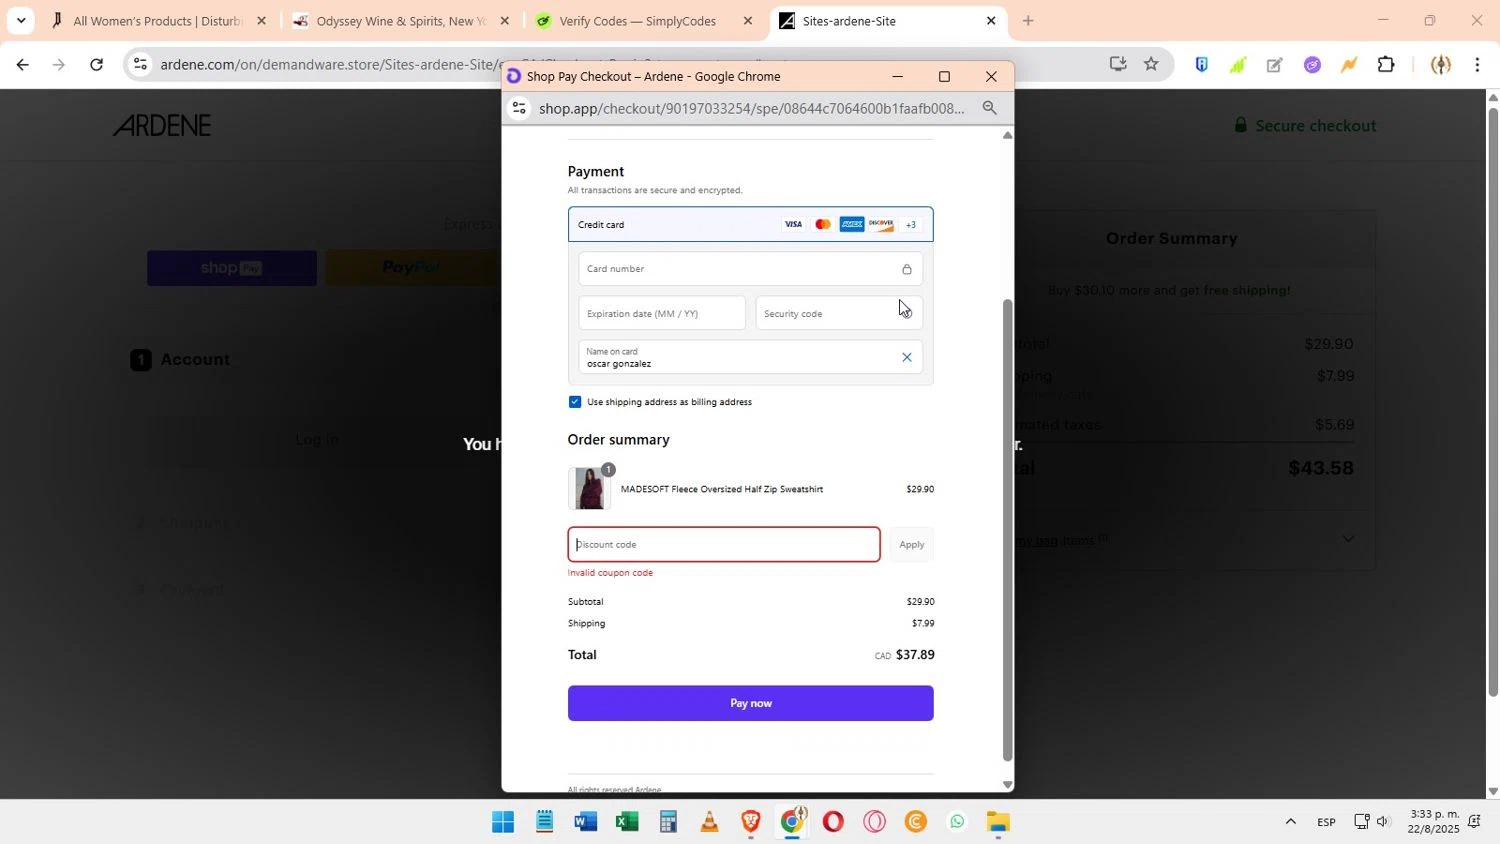Click the lock icon in Card number field
This screenshot has width=1500, height=844.
click(x=907, y=269)
